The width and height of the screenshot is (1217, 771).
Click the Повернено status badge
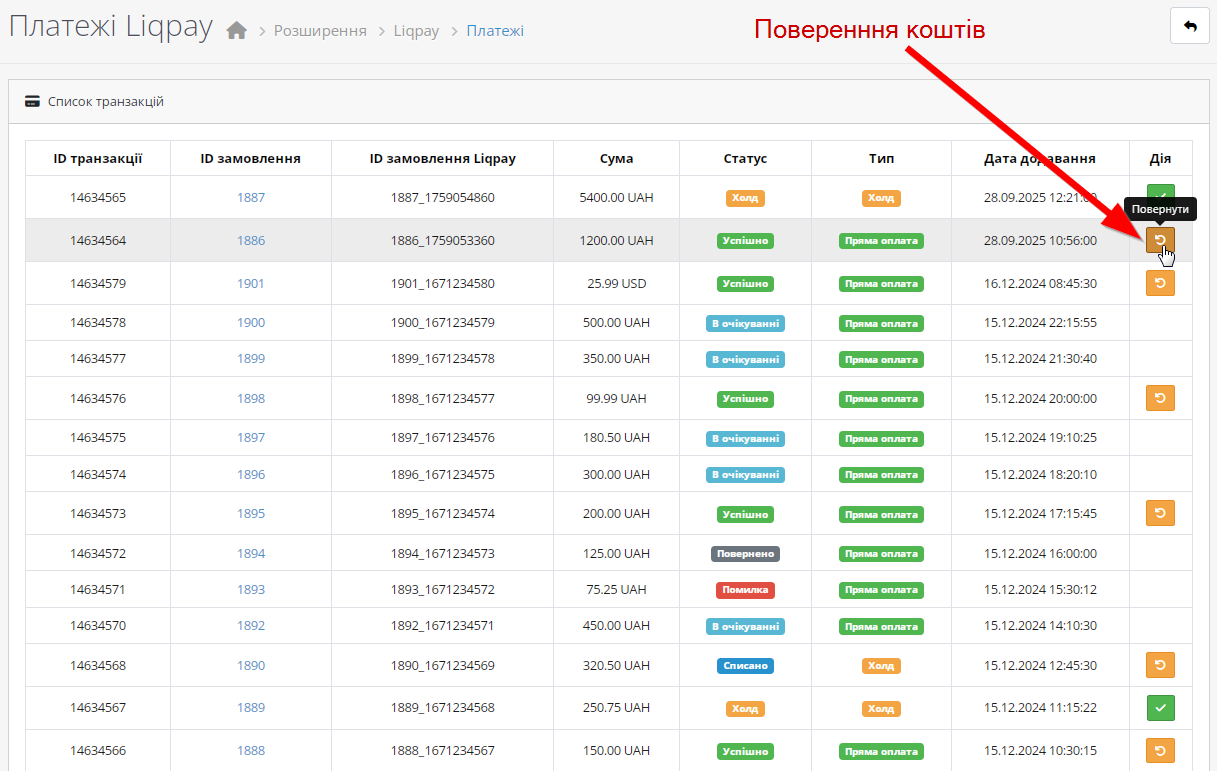coord(745,553)
